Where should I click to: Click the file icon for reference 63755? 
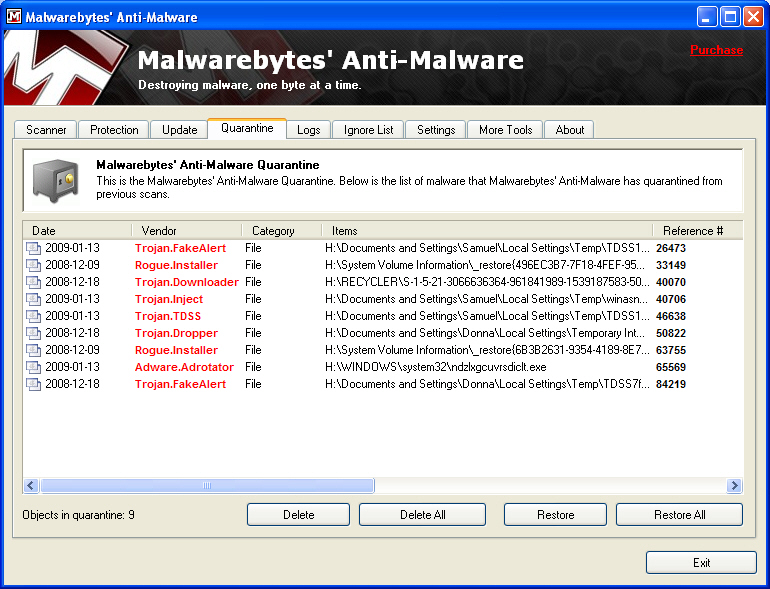(33, 351)
